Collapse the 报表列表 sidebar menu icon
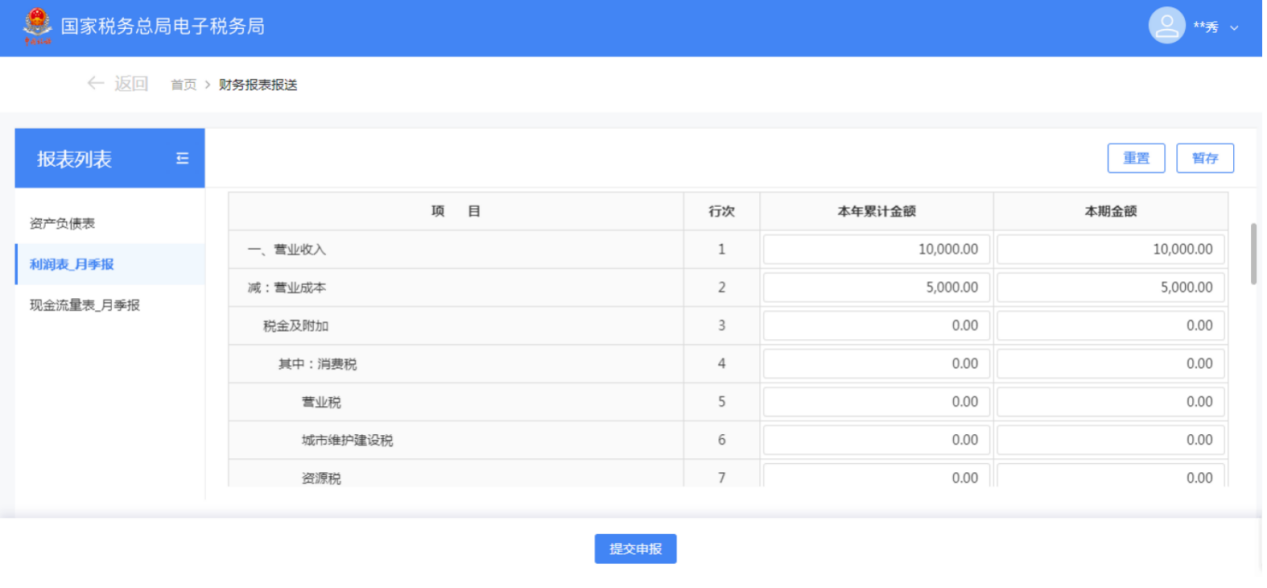The image size is (1267, 588). point(182,158)
